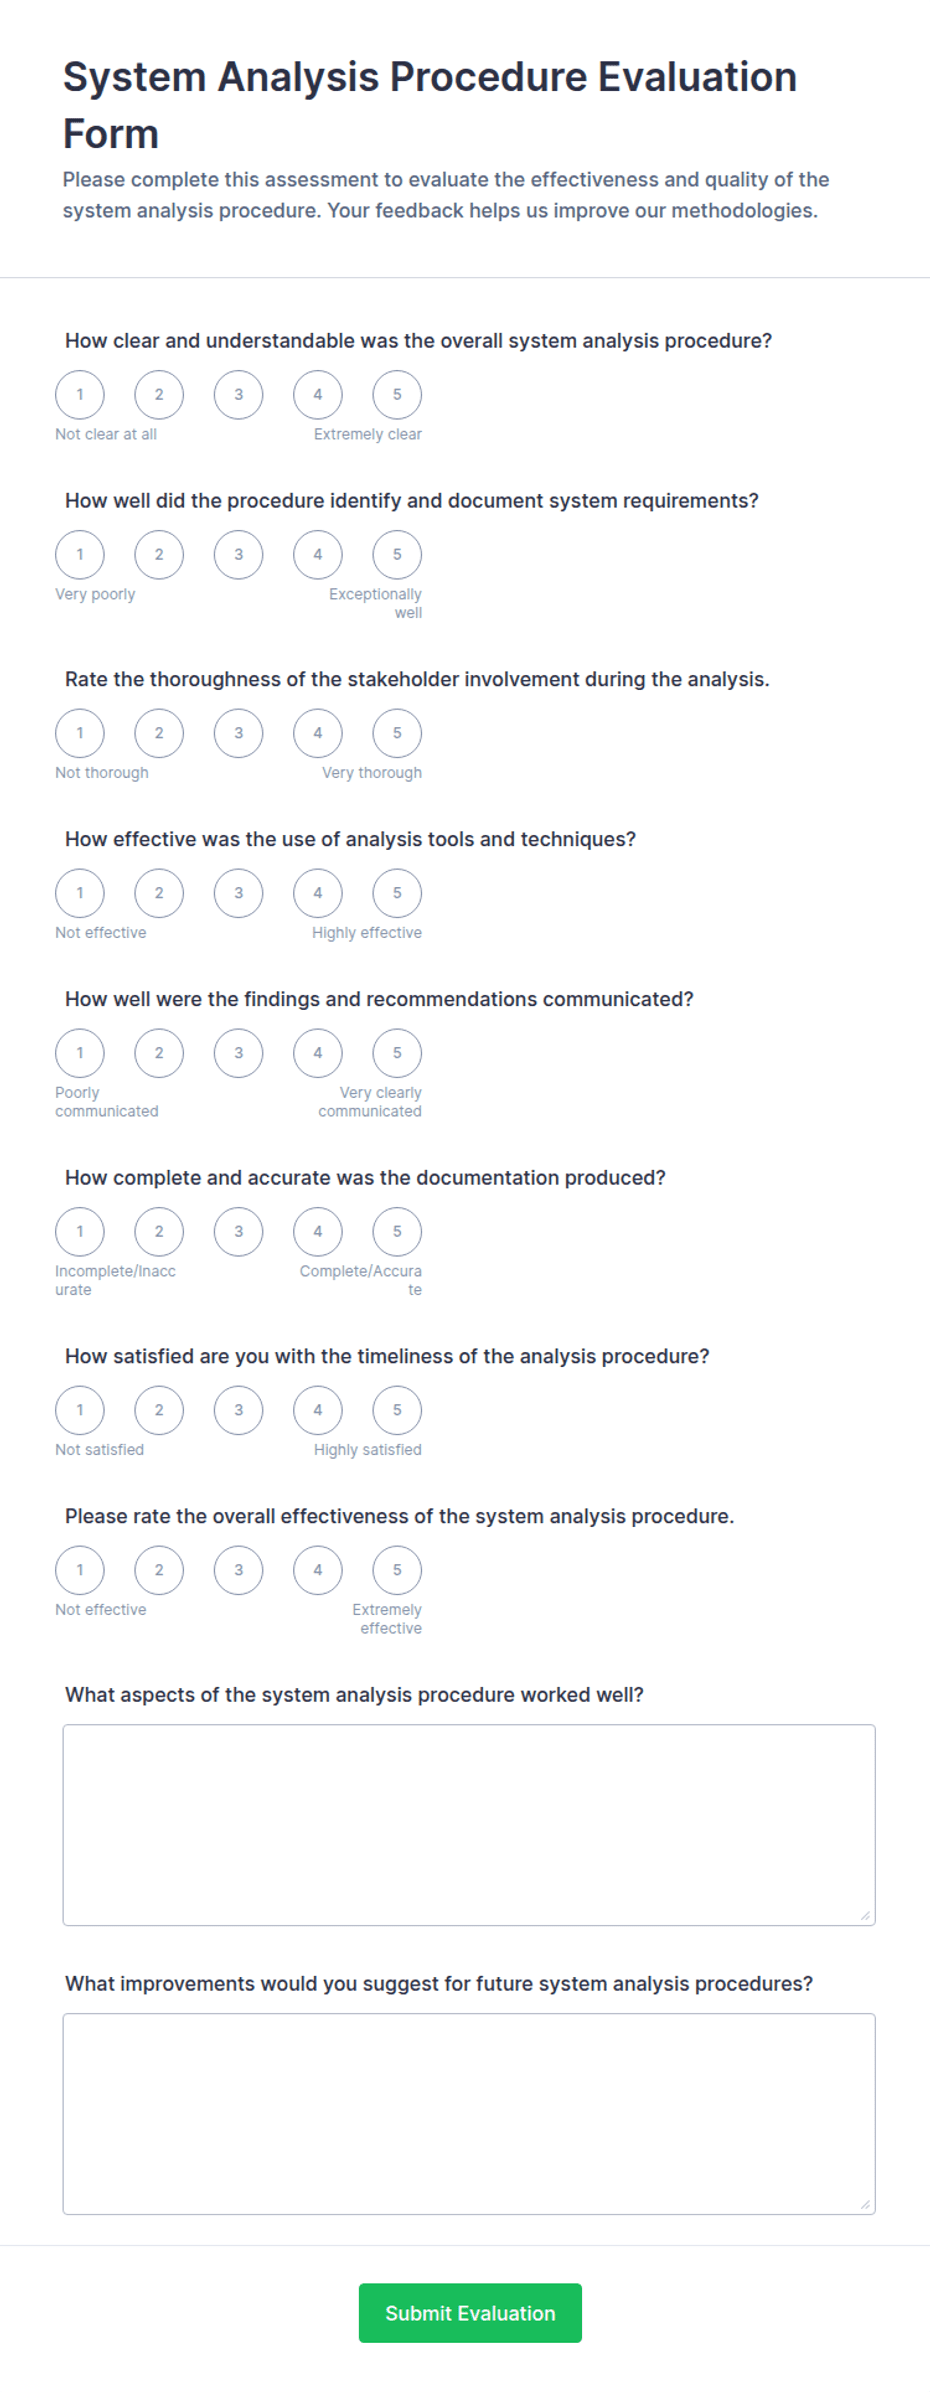
Task: Submit the evaluation form
Action: (x=470, y=2313)
